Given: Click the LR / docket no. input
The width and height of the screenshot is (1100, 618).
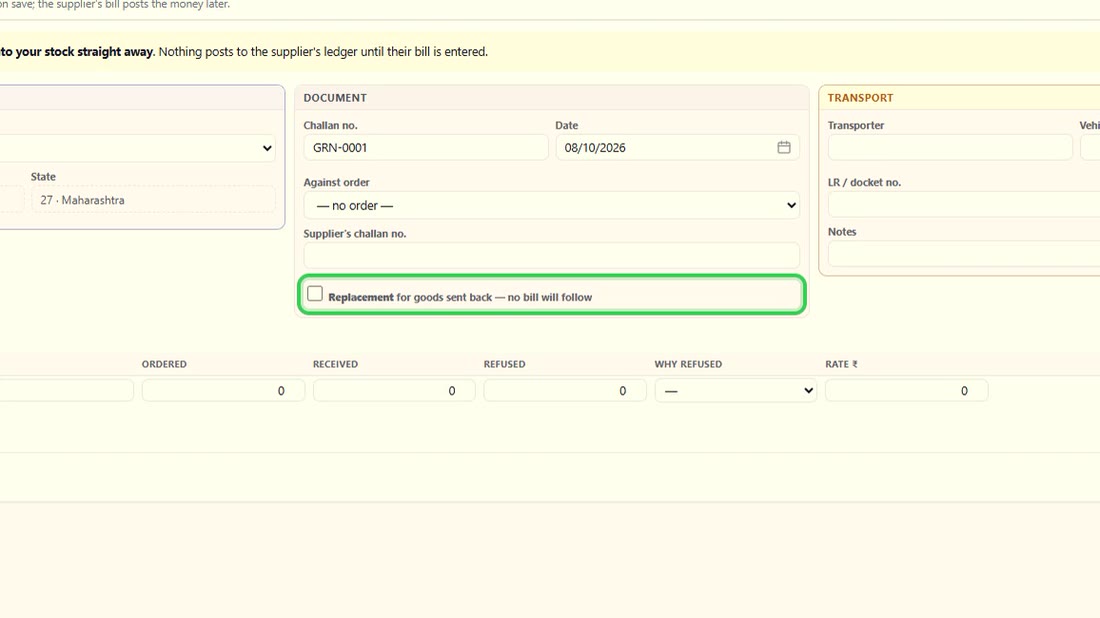Looking at the screenshot, I should pos(964,205).
